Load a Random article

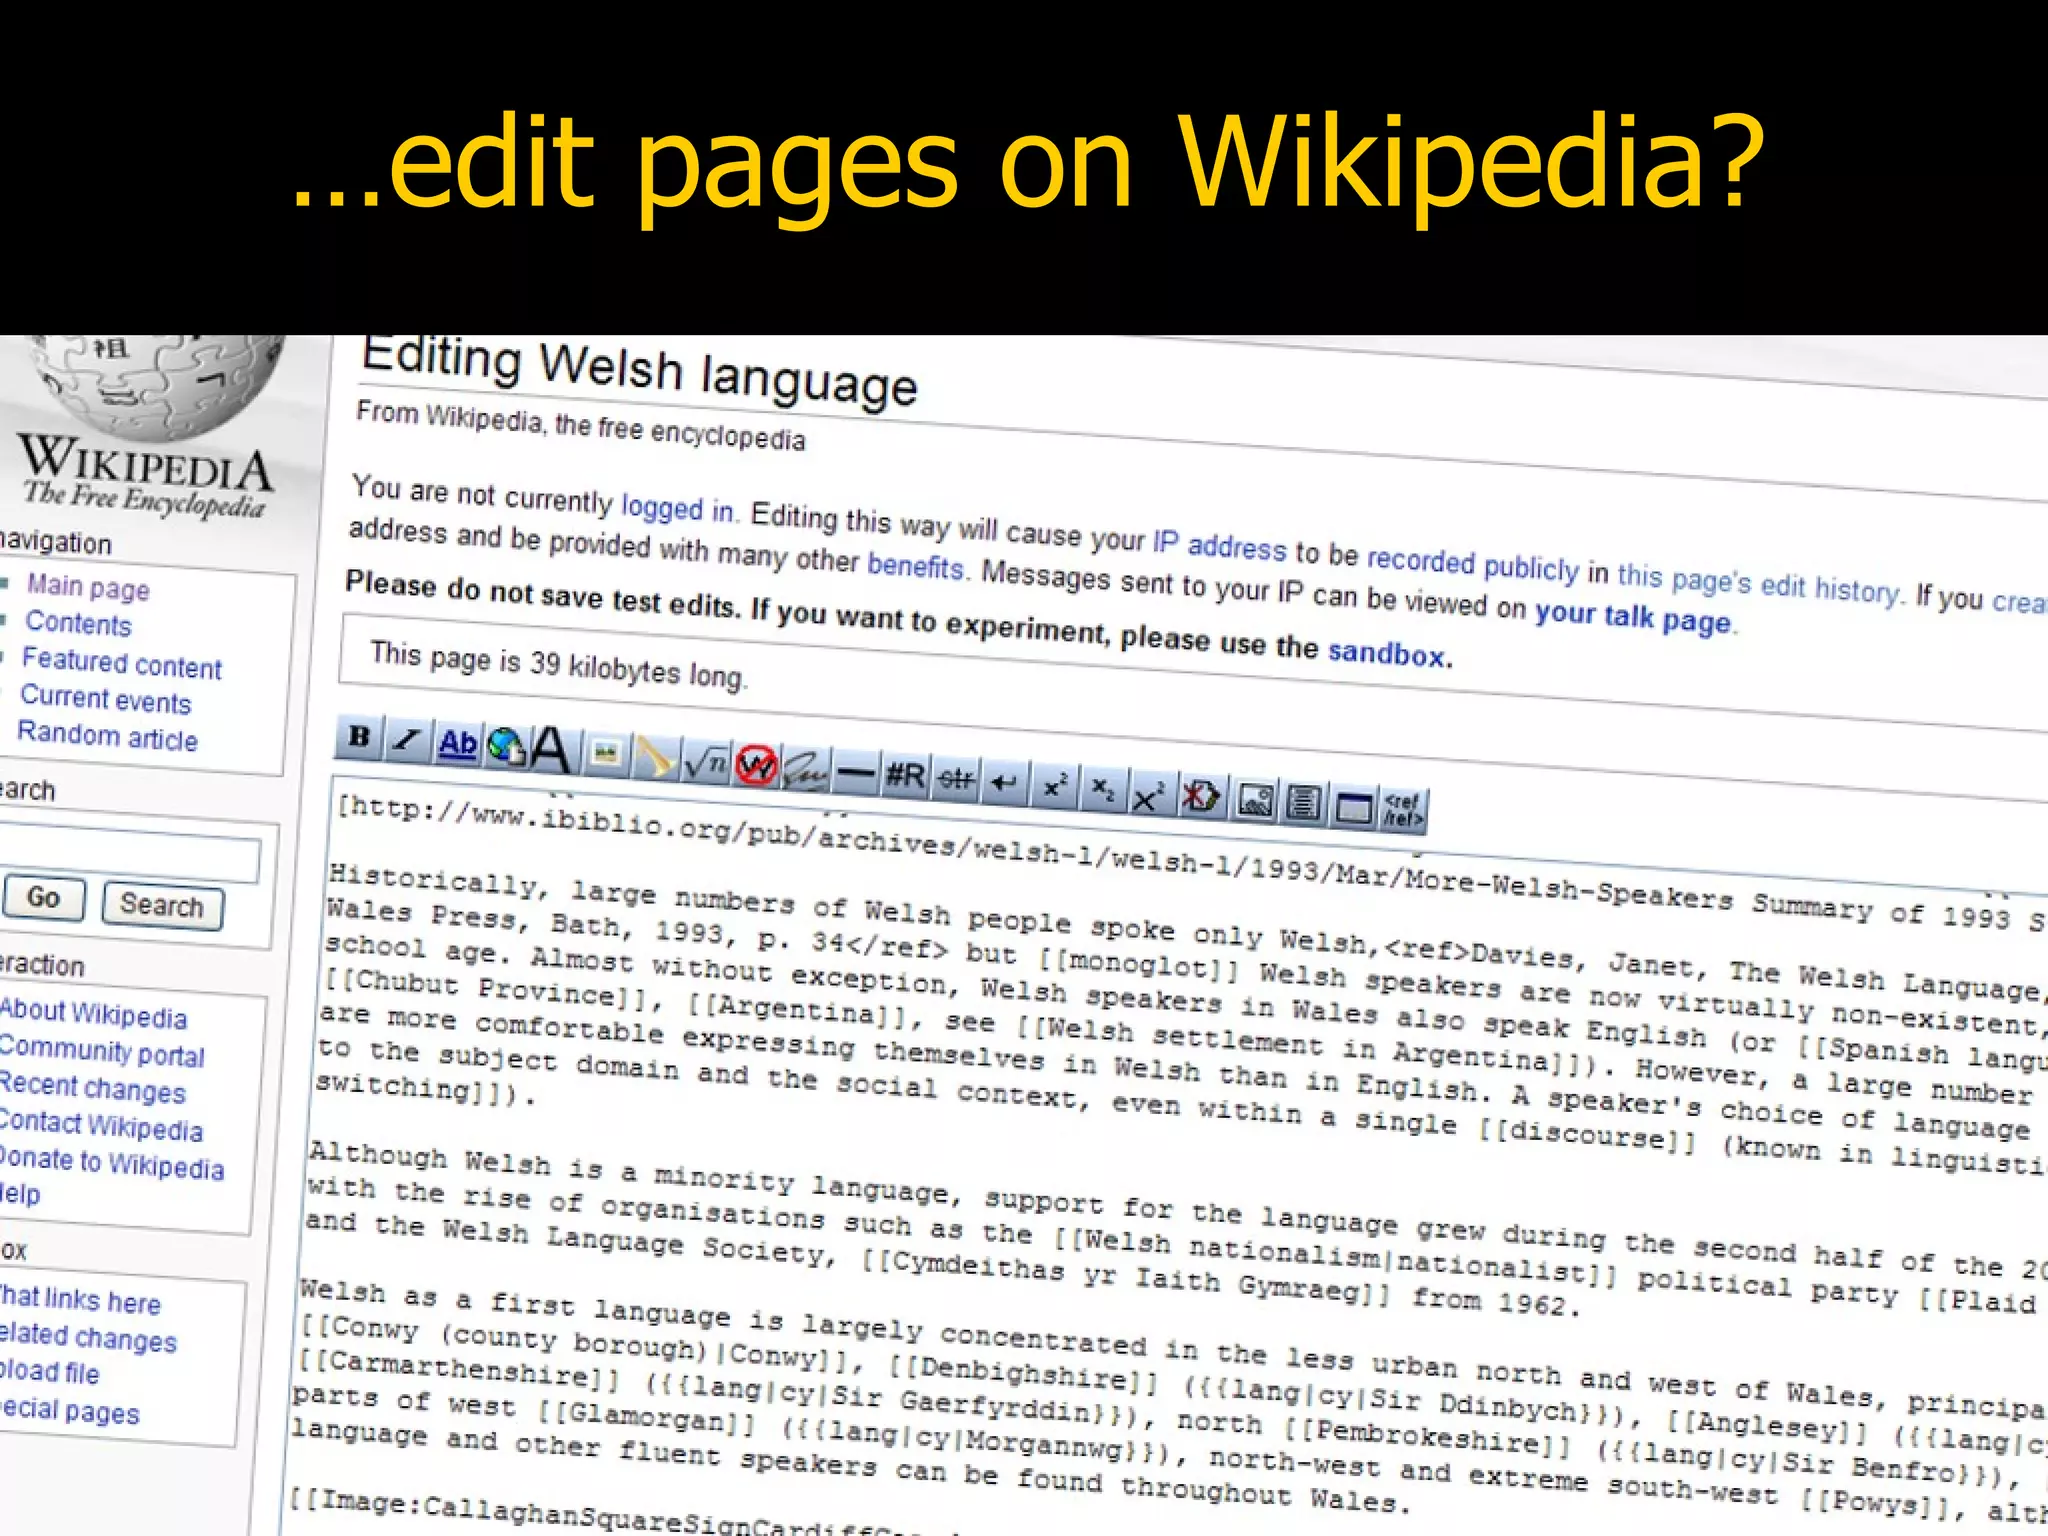pos(108,736)
